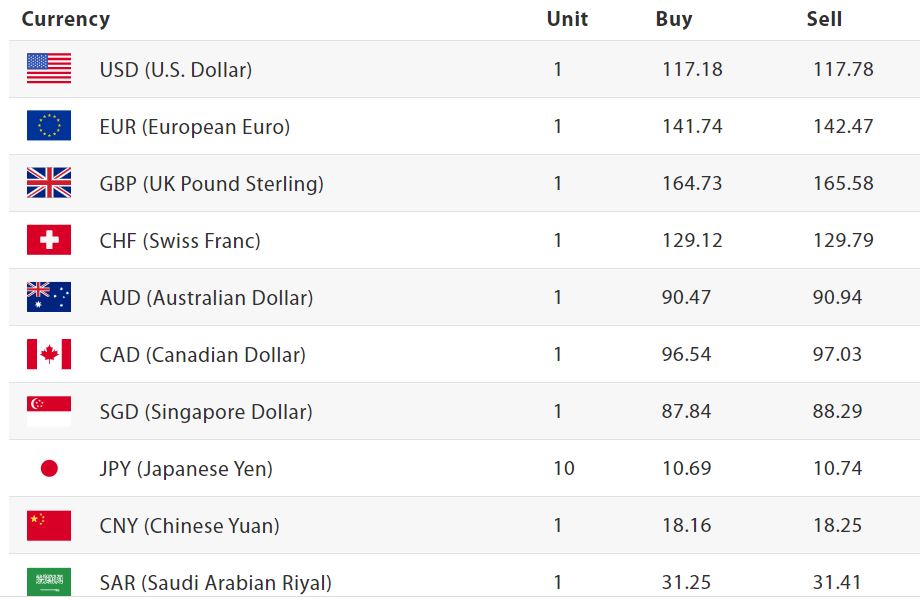Screen dimensions: 920x600
Task: Click the Australian flag icon
Action: point(49,297)
